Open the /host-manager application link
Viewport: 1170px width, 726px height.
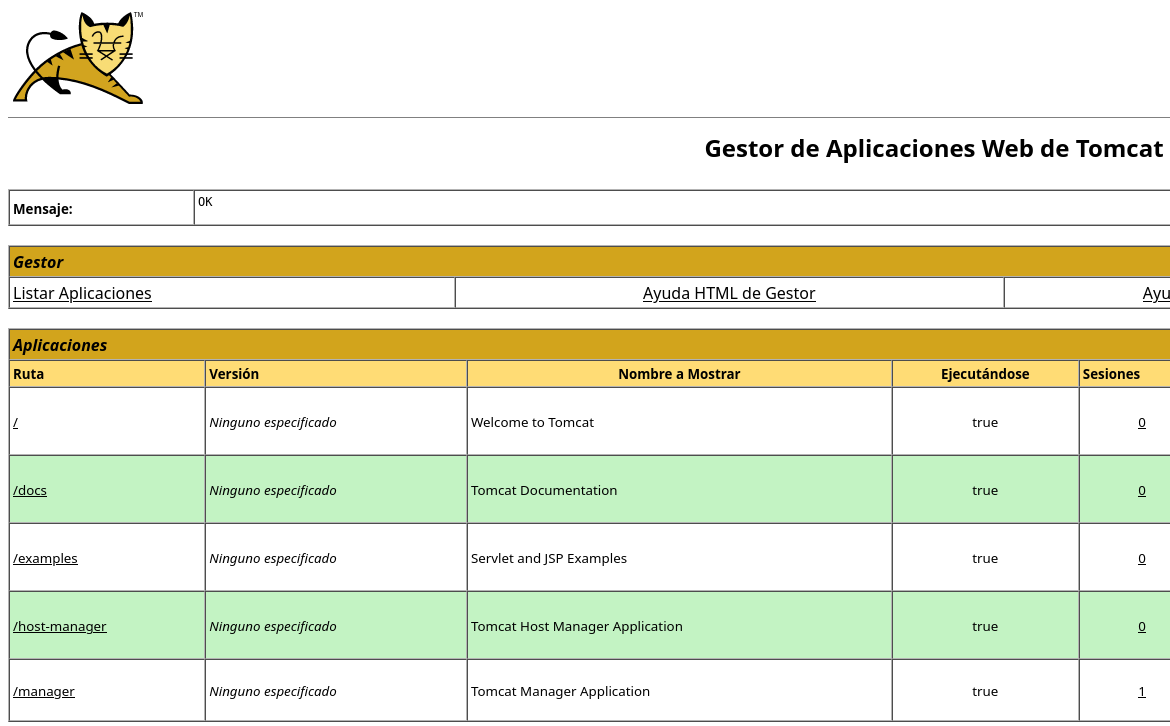click(x=60, y=626)
